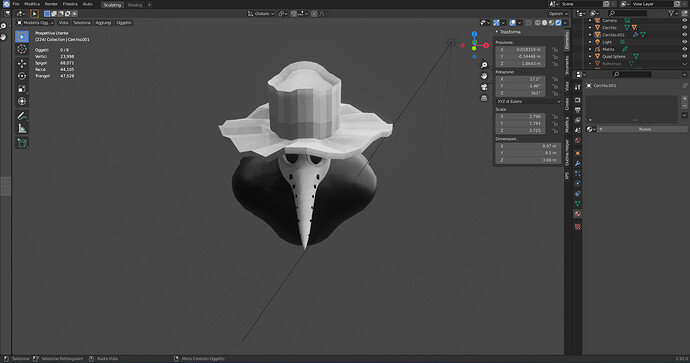Open the Material properties tab
Image resolution: width=690 pixels, height=363 pixels.
(577, 214)
